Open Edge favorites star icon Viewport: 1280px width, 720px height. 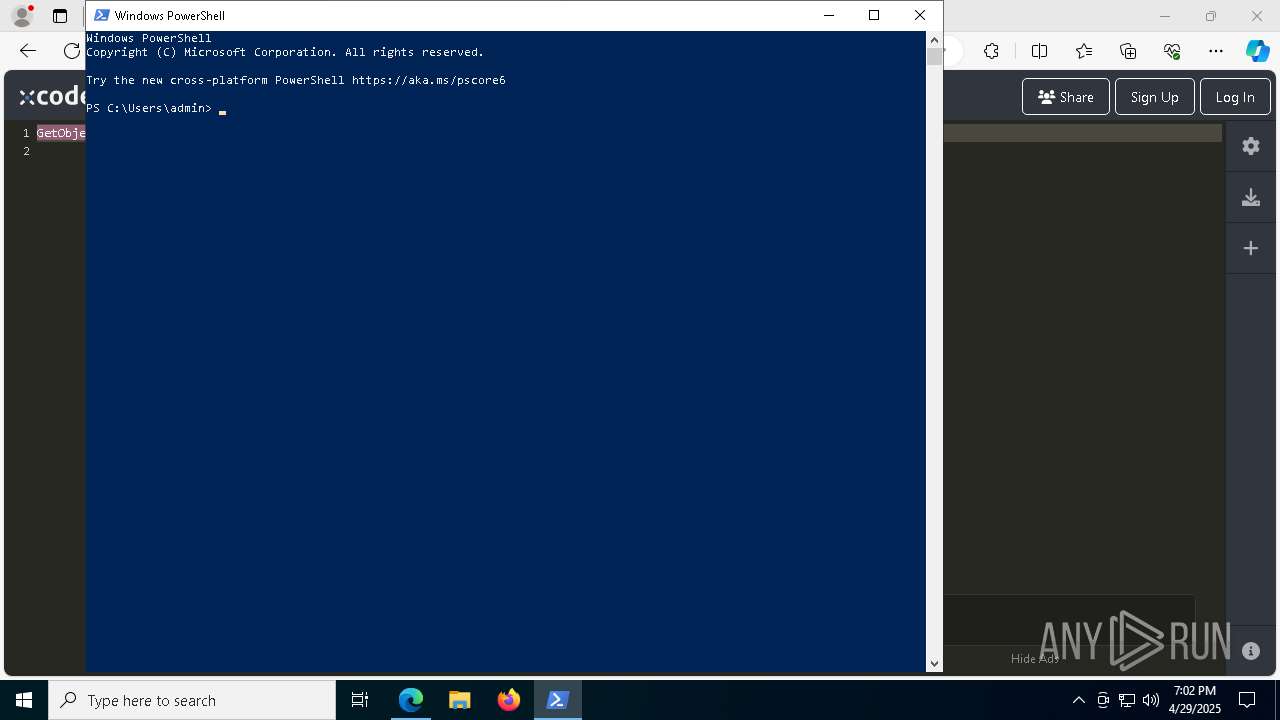[1084, 51]
